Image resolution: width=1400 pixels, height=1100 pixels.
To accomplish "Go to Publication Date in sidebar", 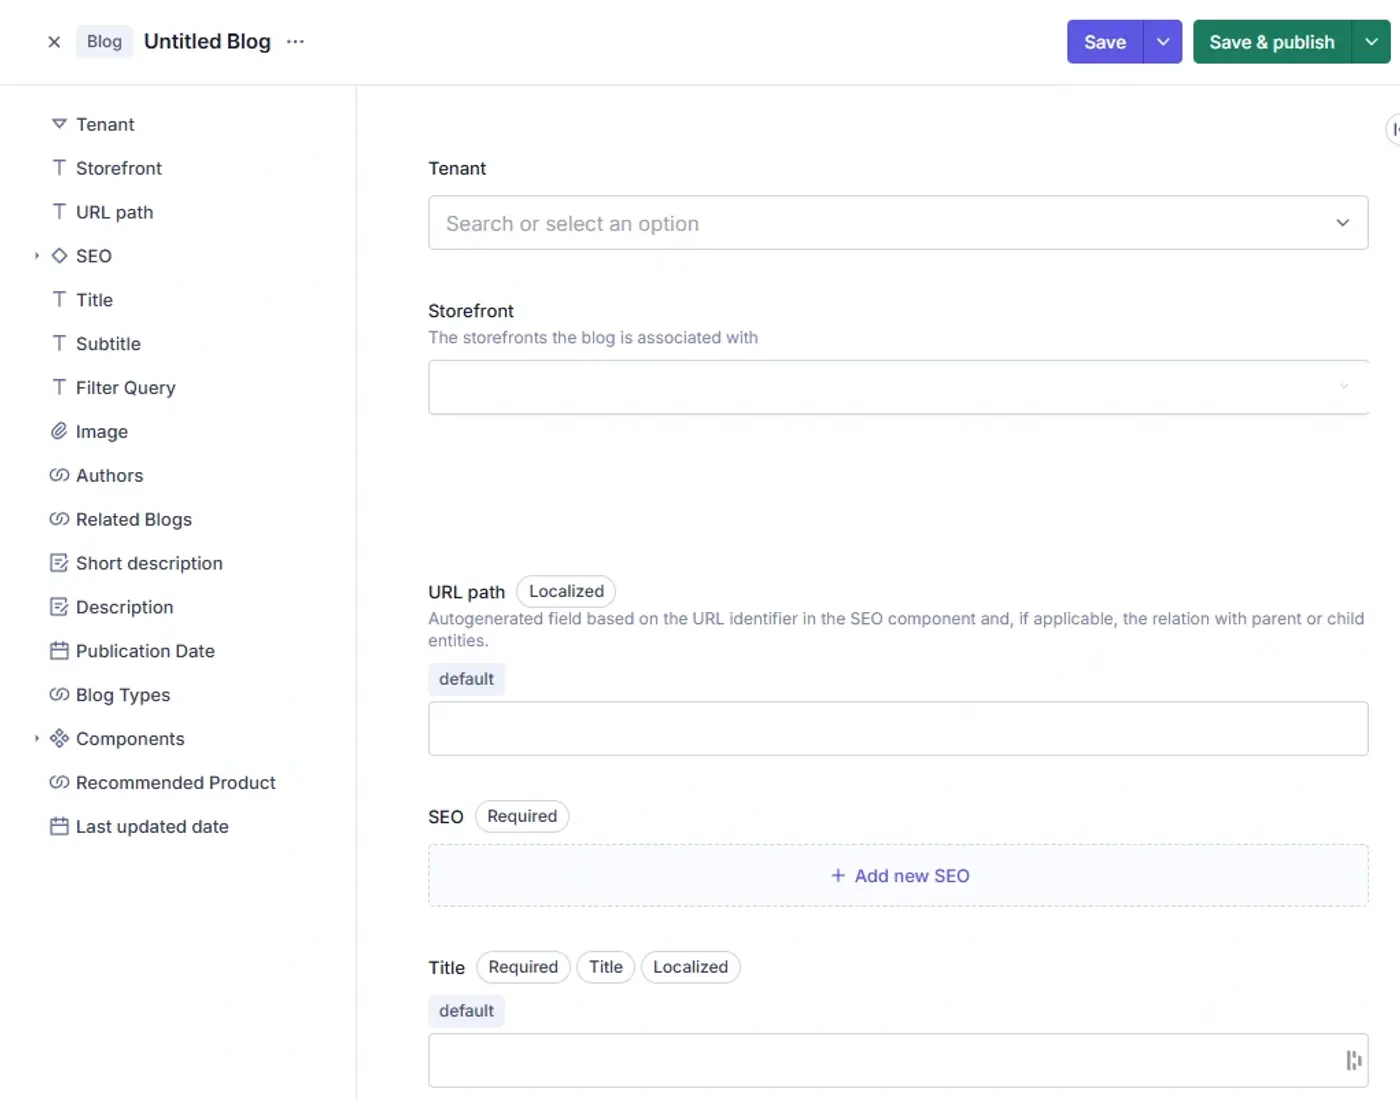I will pyautogui.click(x=145, y=651).
